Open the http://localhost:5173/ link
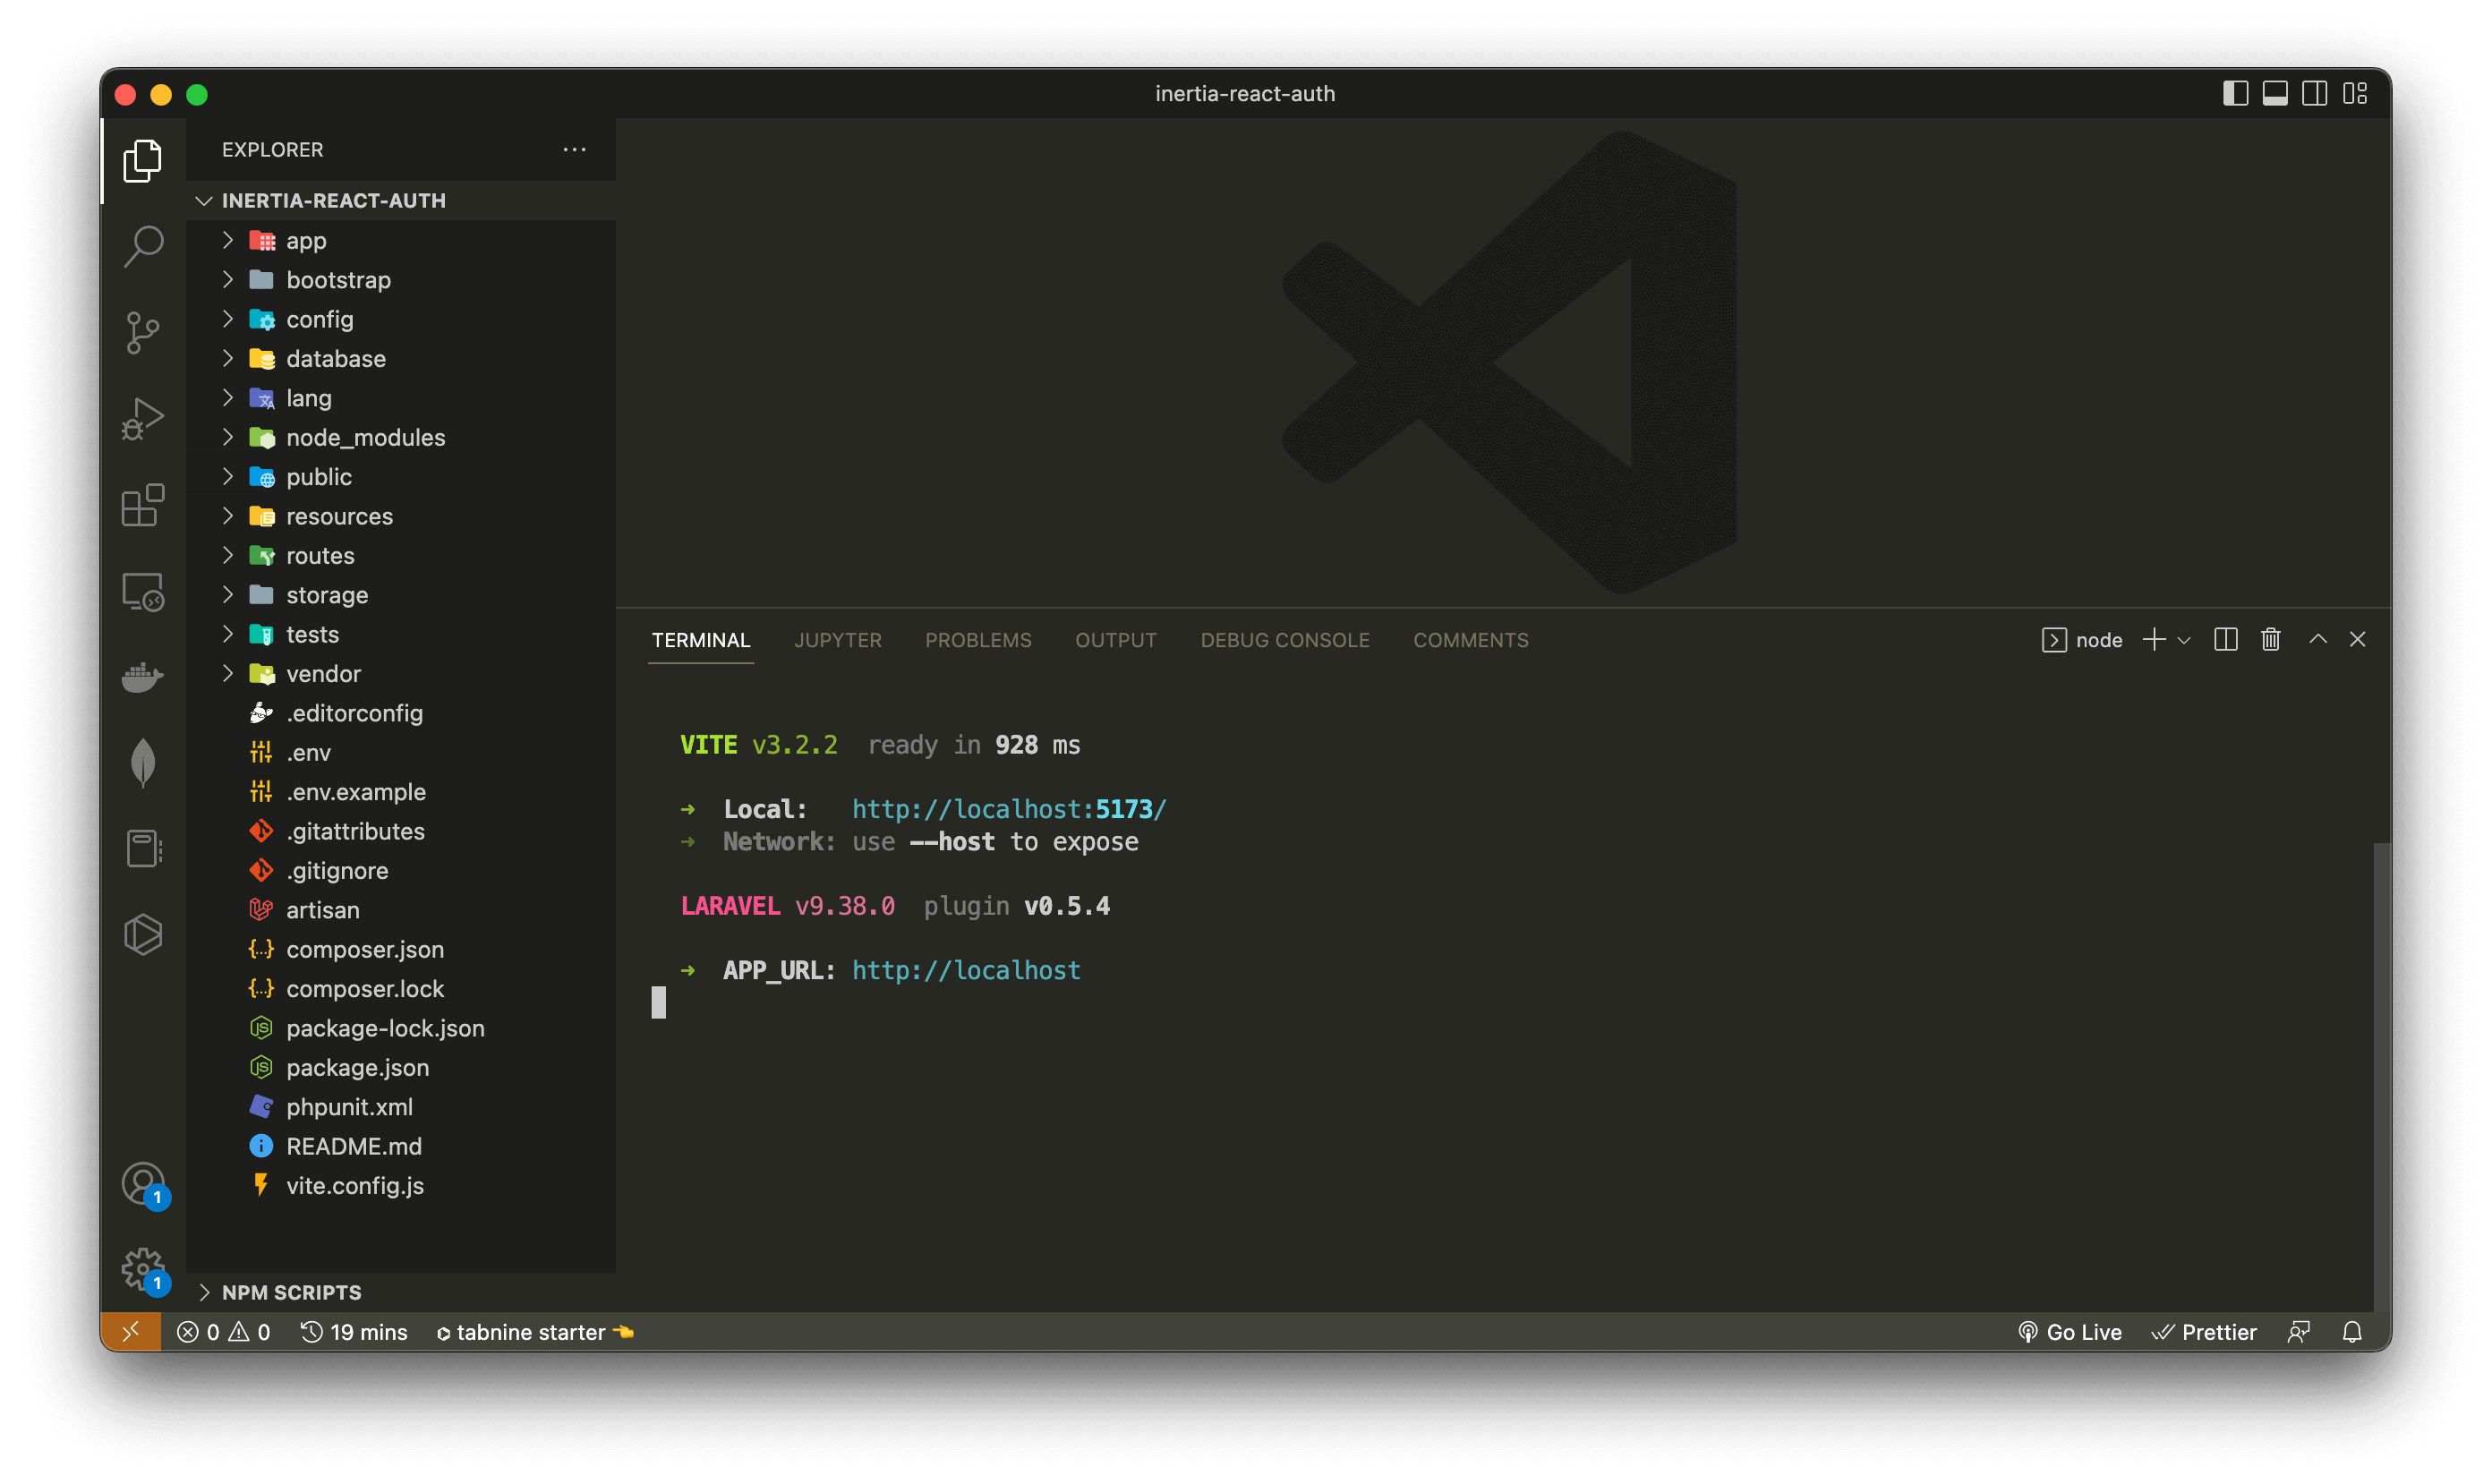2492x1484 pixels. (x=1008, y=809)
